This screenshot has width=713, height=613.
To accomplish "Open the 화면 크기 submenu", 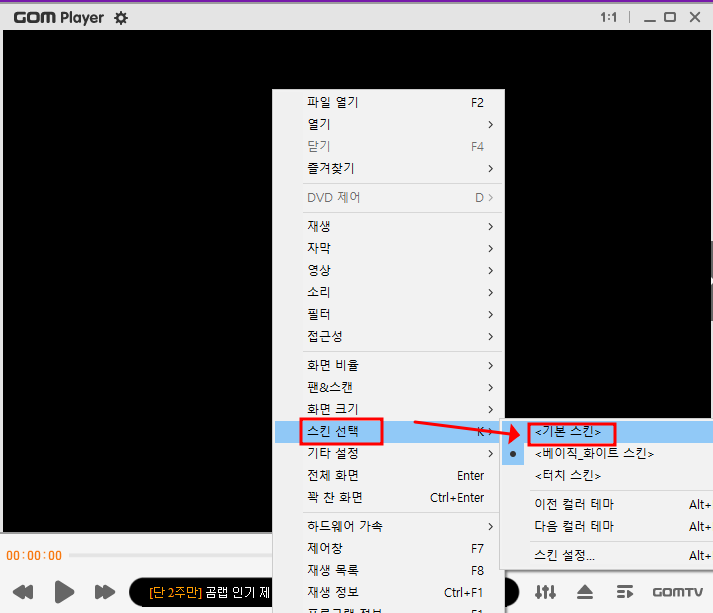I will pos(390,409).
